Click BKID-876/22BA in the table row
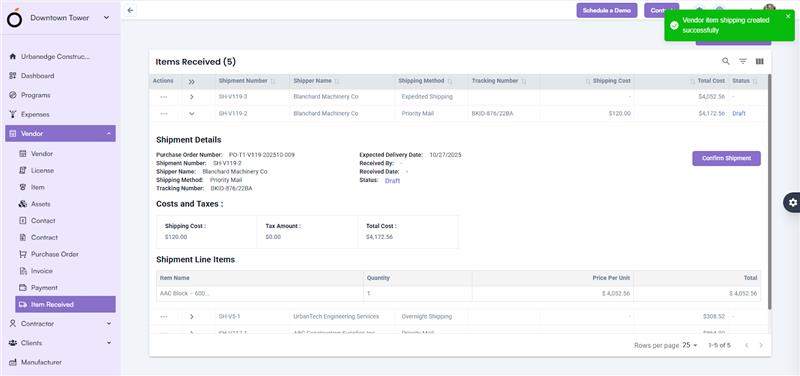Screen dimensions: 800x376 (x=492, y=114)
